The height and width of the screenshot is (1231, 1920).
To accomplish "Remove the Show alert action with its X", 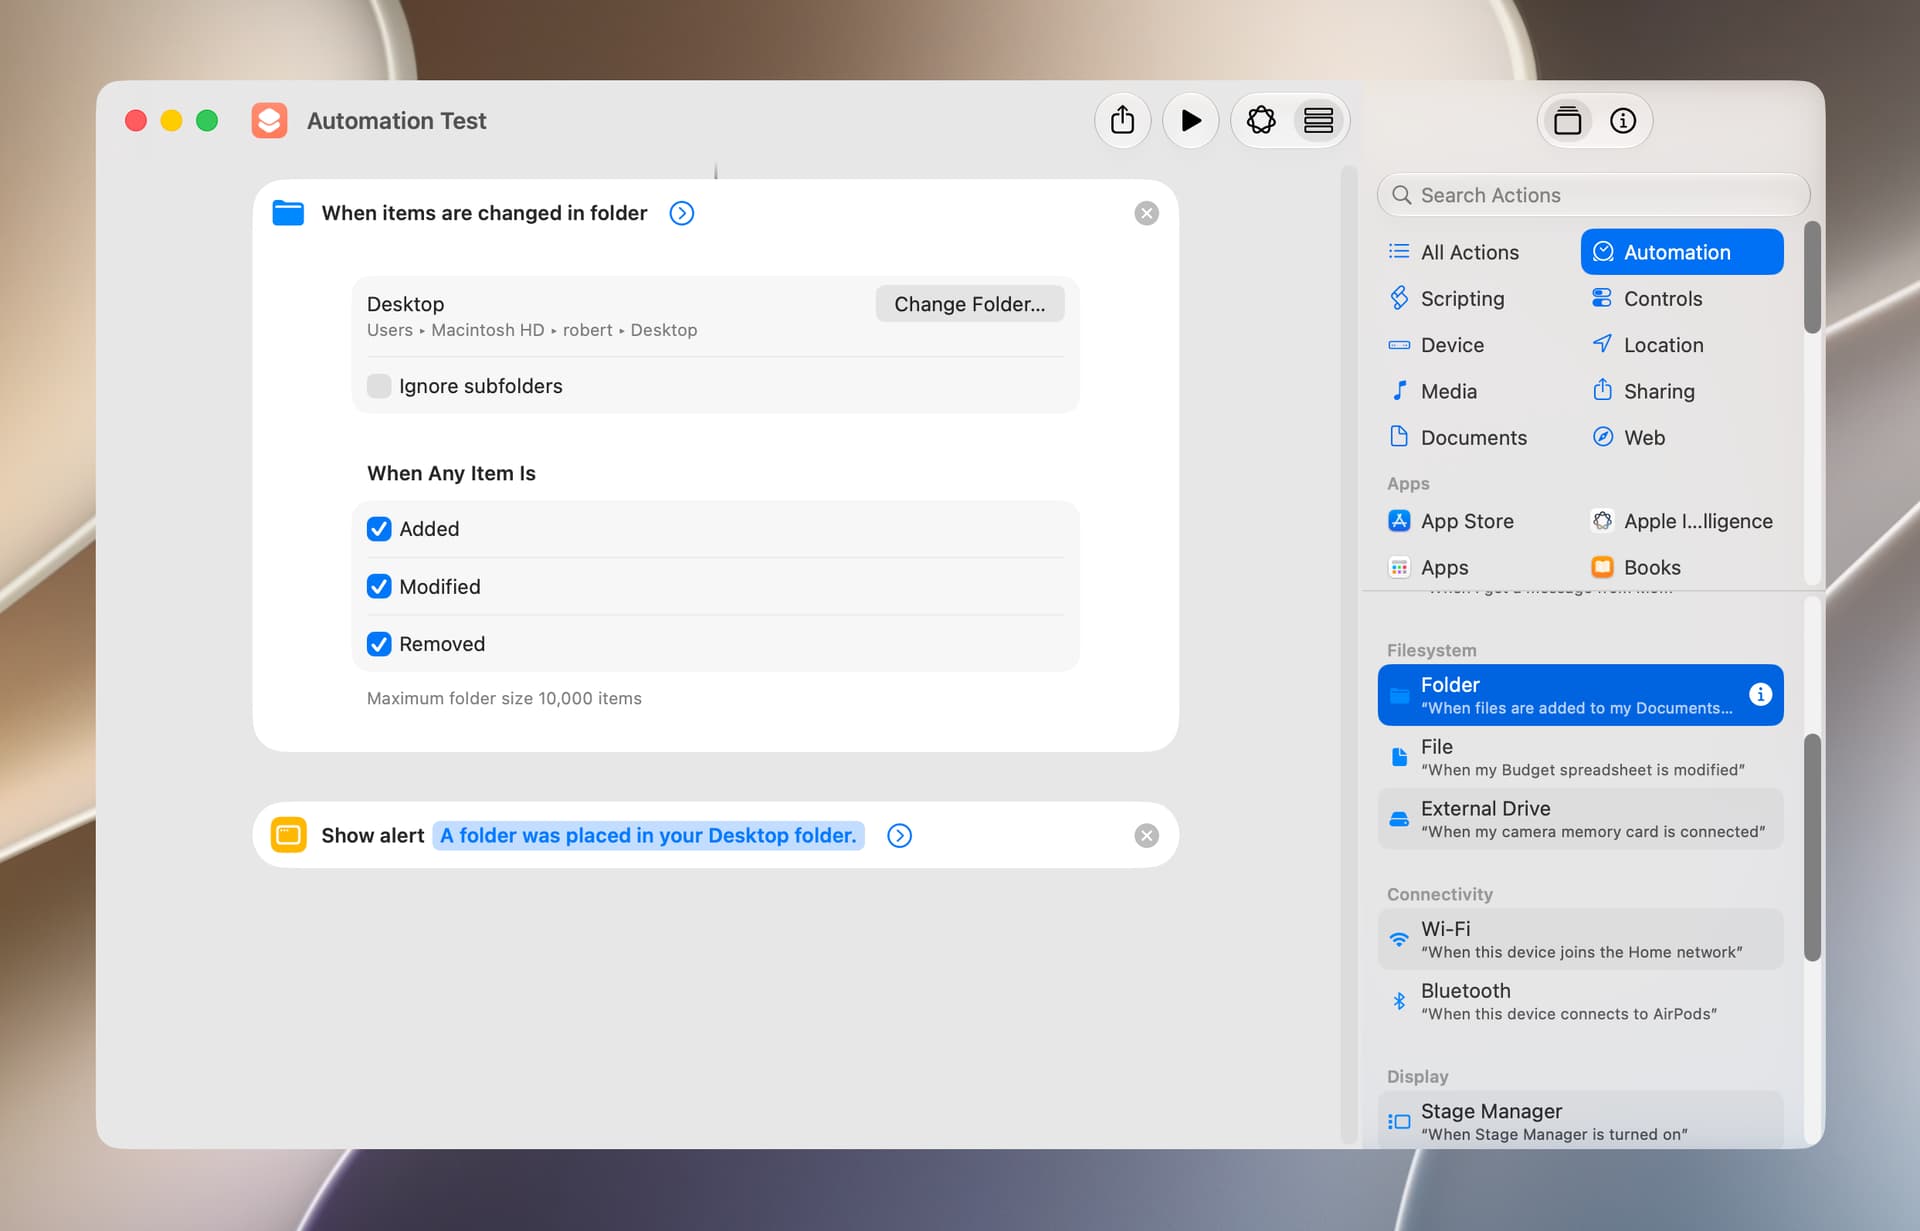I will 1147,836.
